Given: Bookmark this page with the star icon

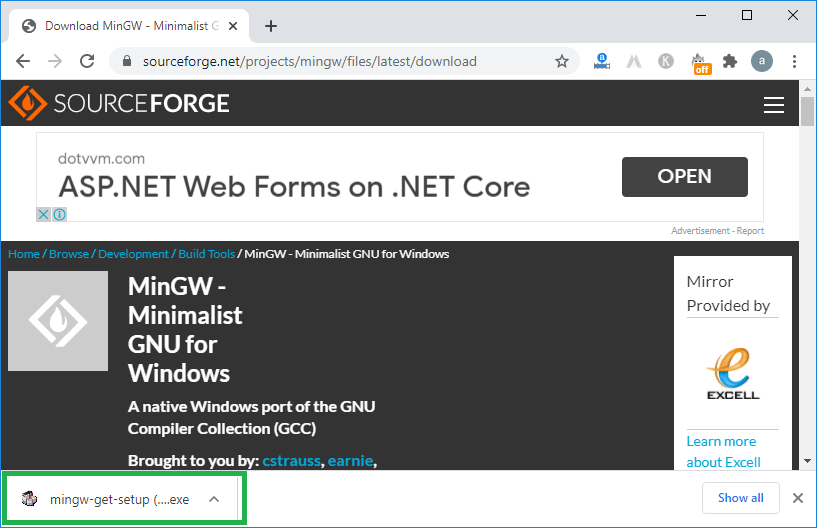Looking at the screenshot, I should (562, 62).
